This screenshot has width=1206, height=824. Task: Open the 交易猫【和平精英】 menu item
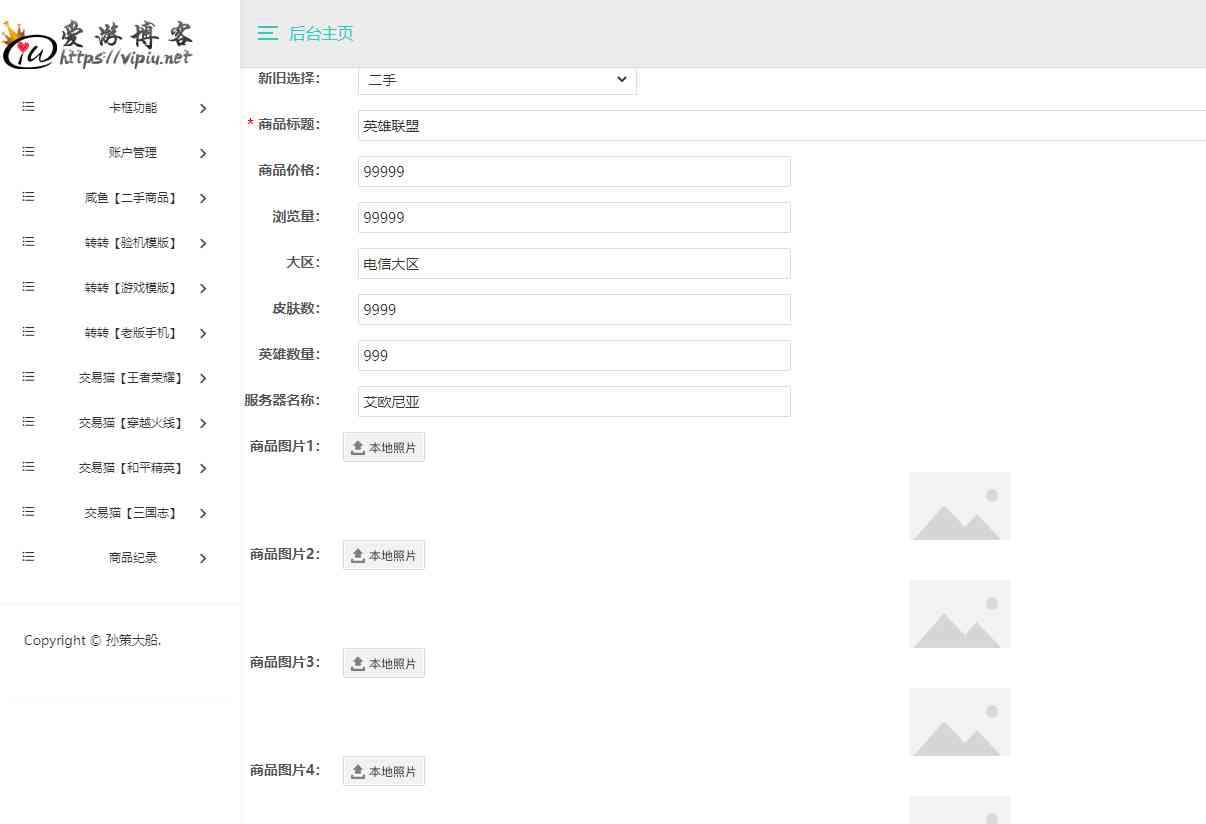click(x=133, y=468)
